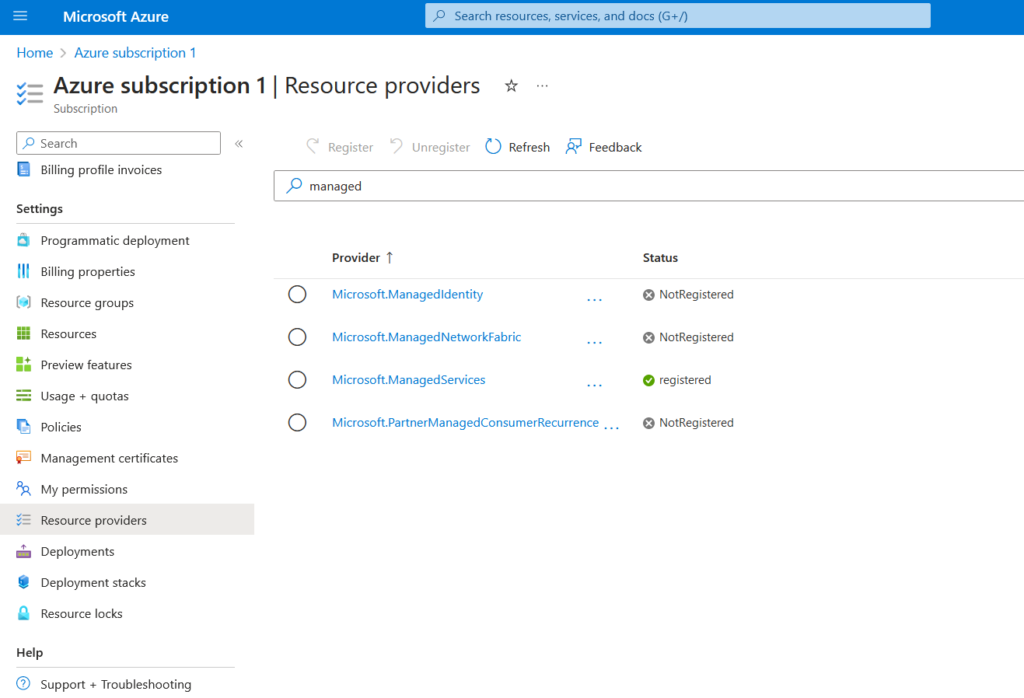This screenshot has height=698, width=1024.
Task: Focus the global Azure search box
Action: pyautogui.click(x=677, y=16)
